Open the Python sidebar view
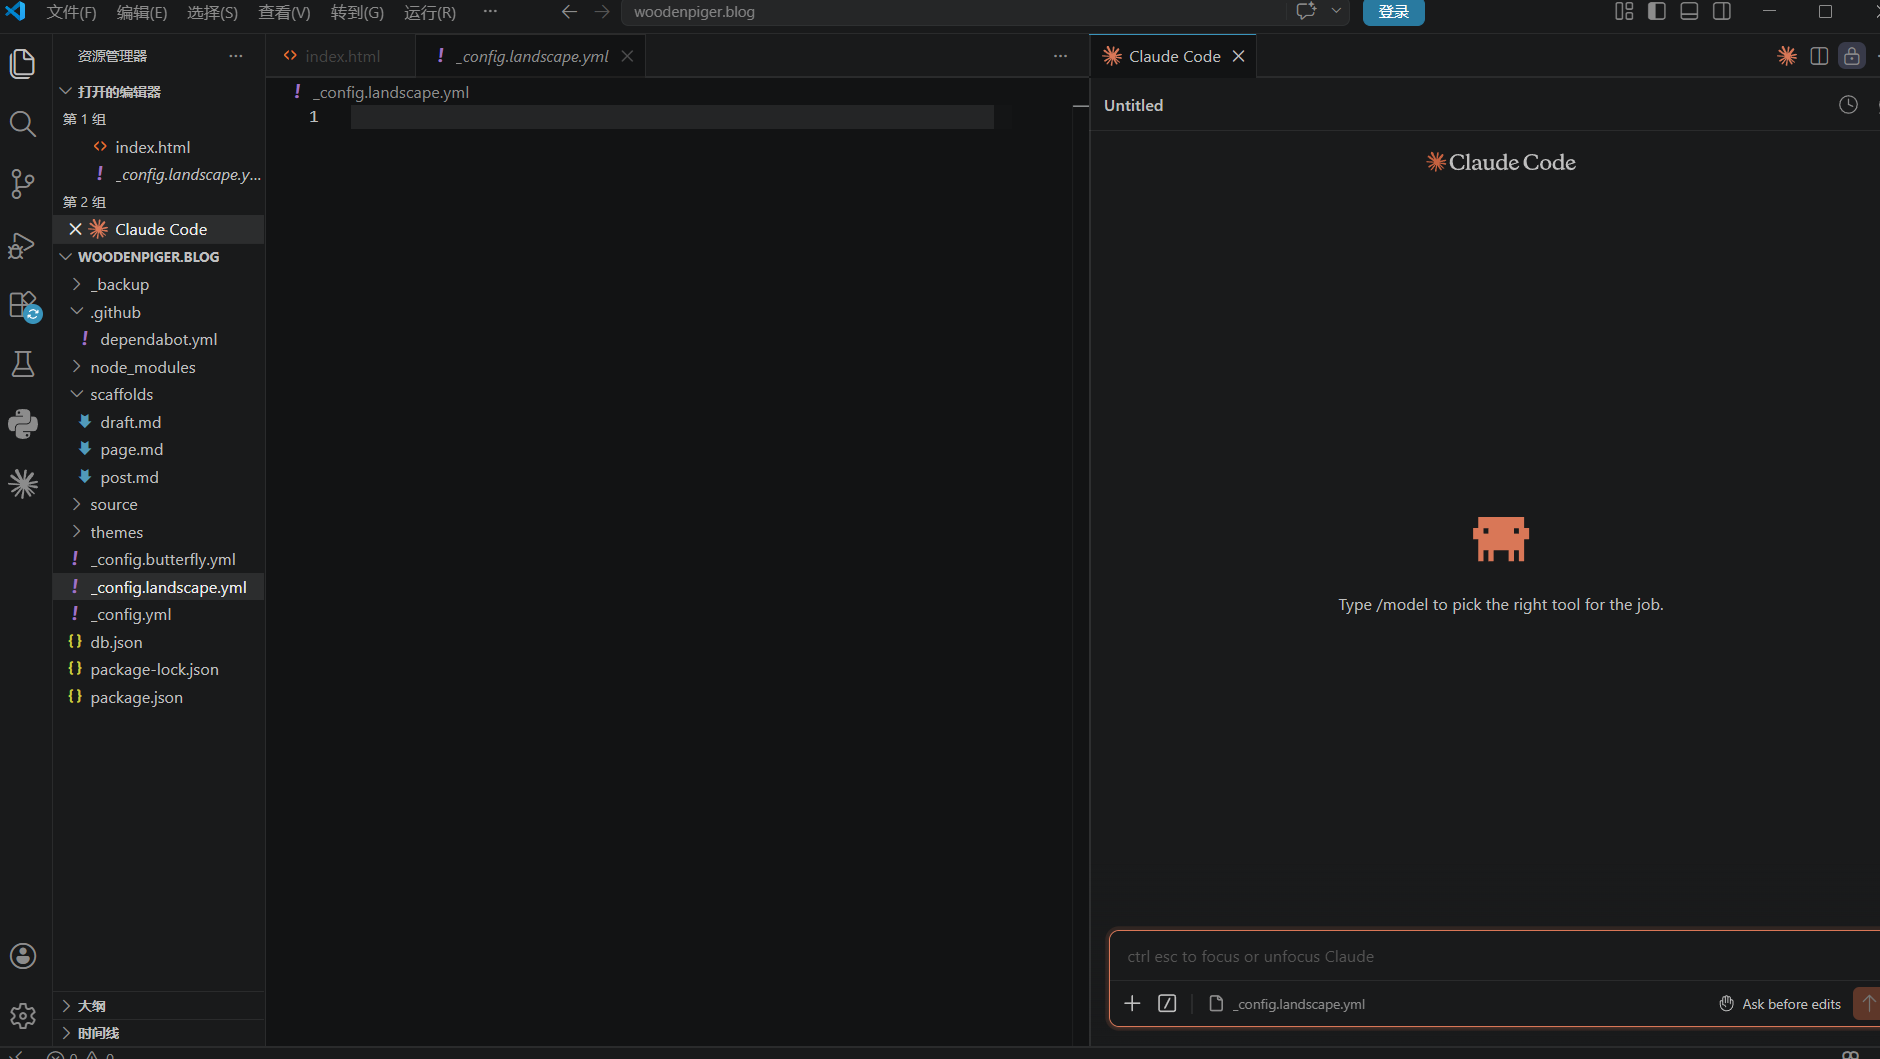The height and width of the screenshot is (1059, 1880). 22,424
